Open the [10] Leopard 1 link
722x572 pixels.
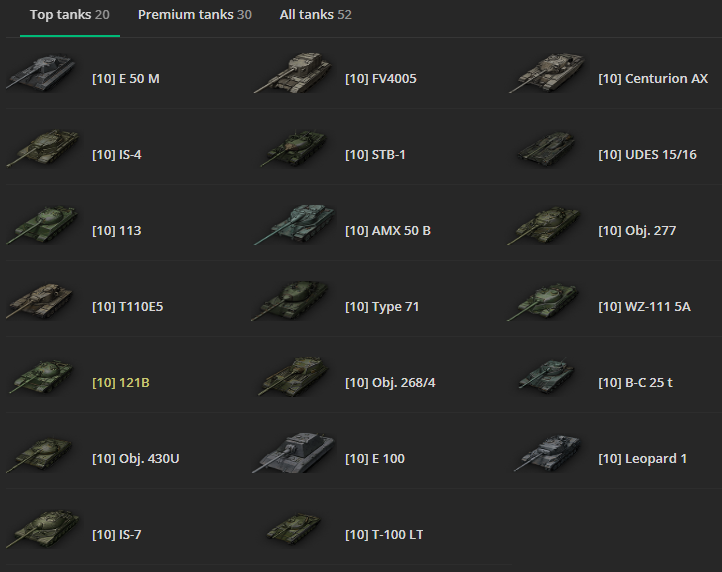click(642, 459)
